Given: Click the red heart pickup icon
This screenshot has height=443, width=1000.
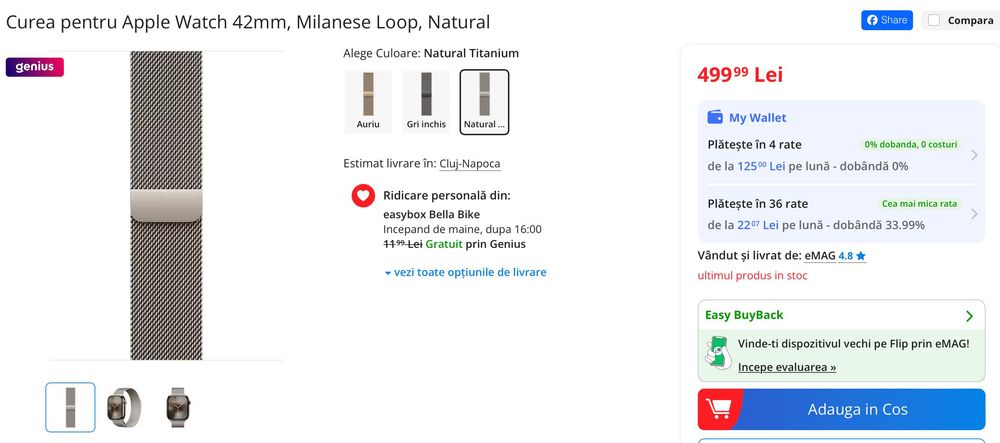Looking at the screenshot, I should 363,195.
